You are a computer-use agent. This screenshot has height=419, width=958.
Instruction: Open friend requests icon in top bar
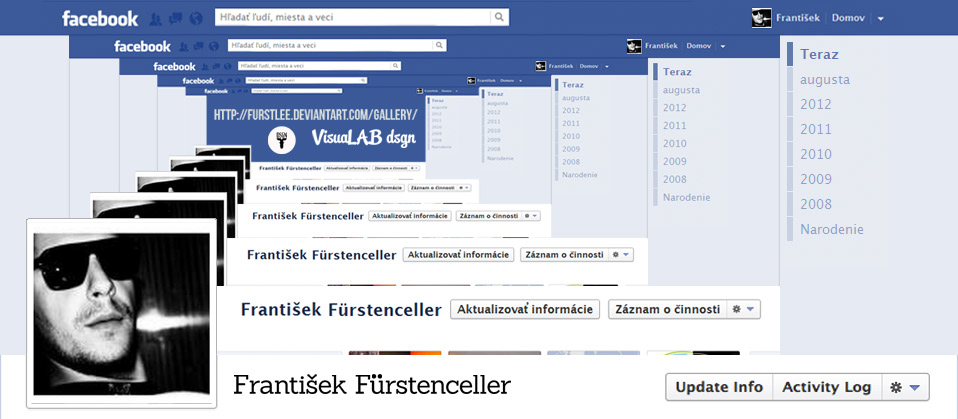tap(156, 18)
